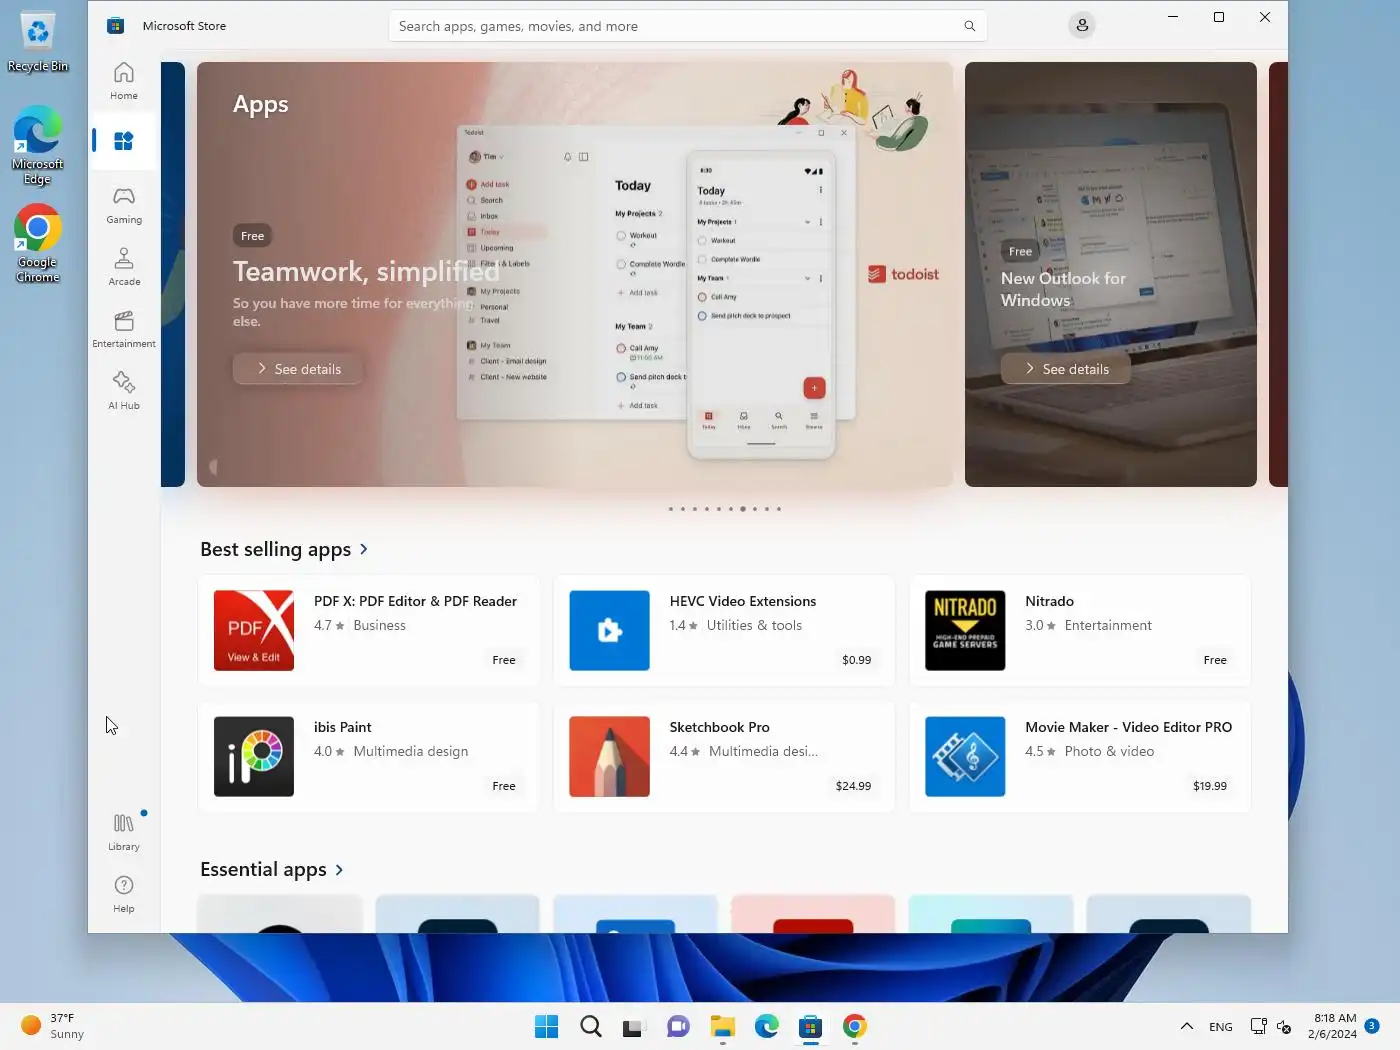Click the PDF X app icon
Image resolution: width=1400 pixels, height=1050 pixels.
click(x=254, y=630)
